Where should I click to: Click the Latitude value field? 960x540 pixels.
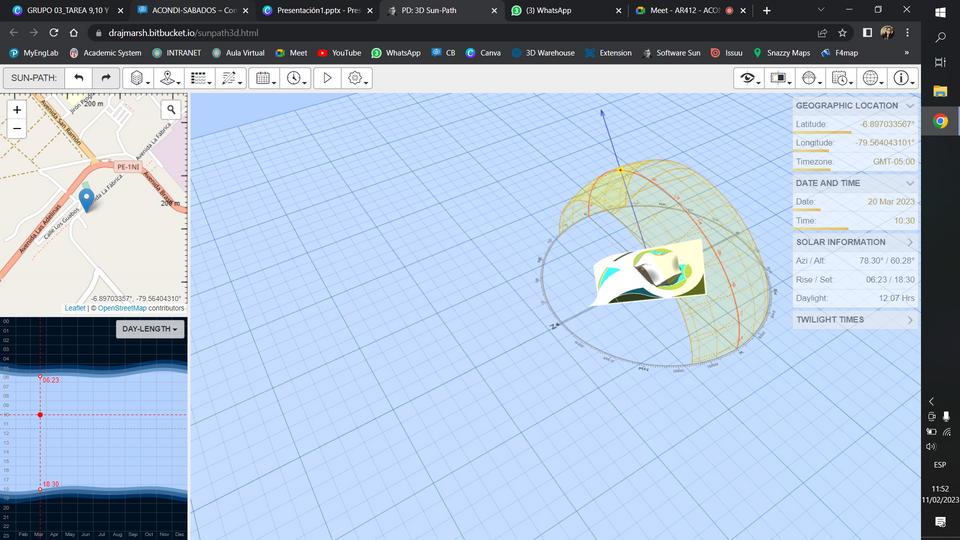(x=880, y=124)
